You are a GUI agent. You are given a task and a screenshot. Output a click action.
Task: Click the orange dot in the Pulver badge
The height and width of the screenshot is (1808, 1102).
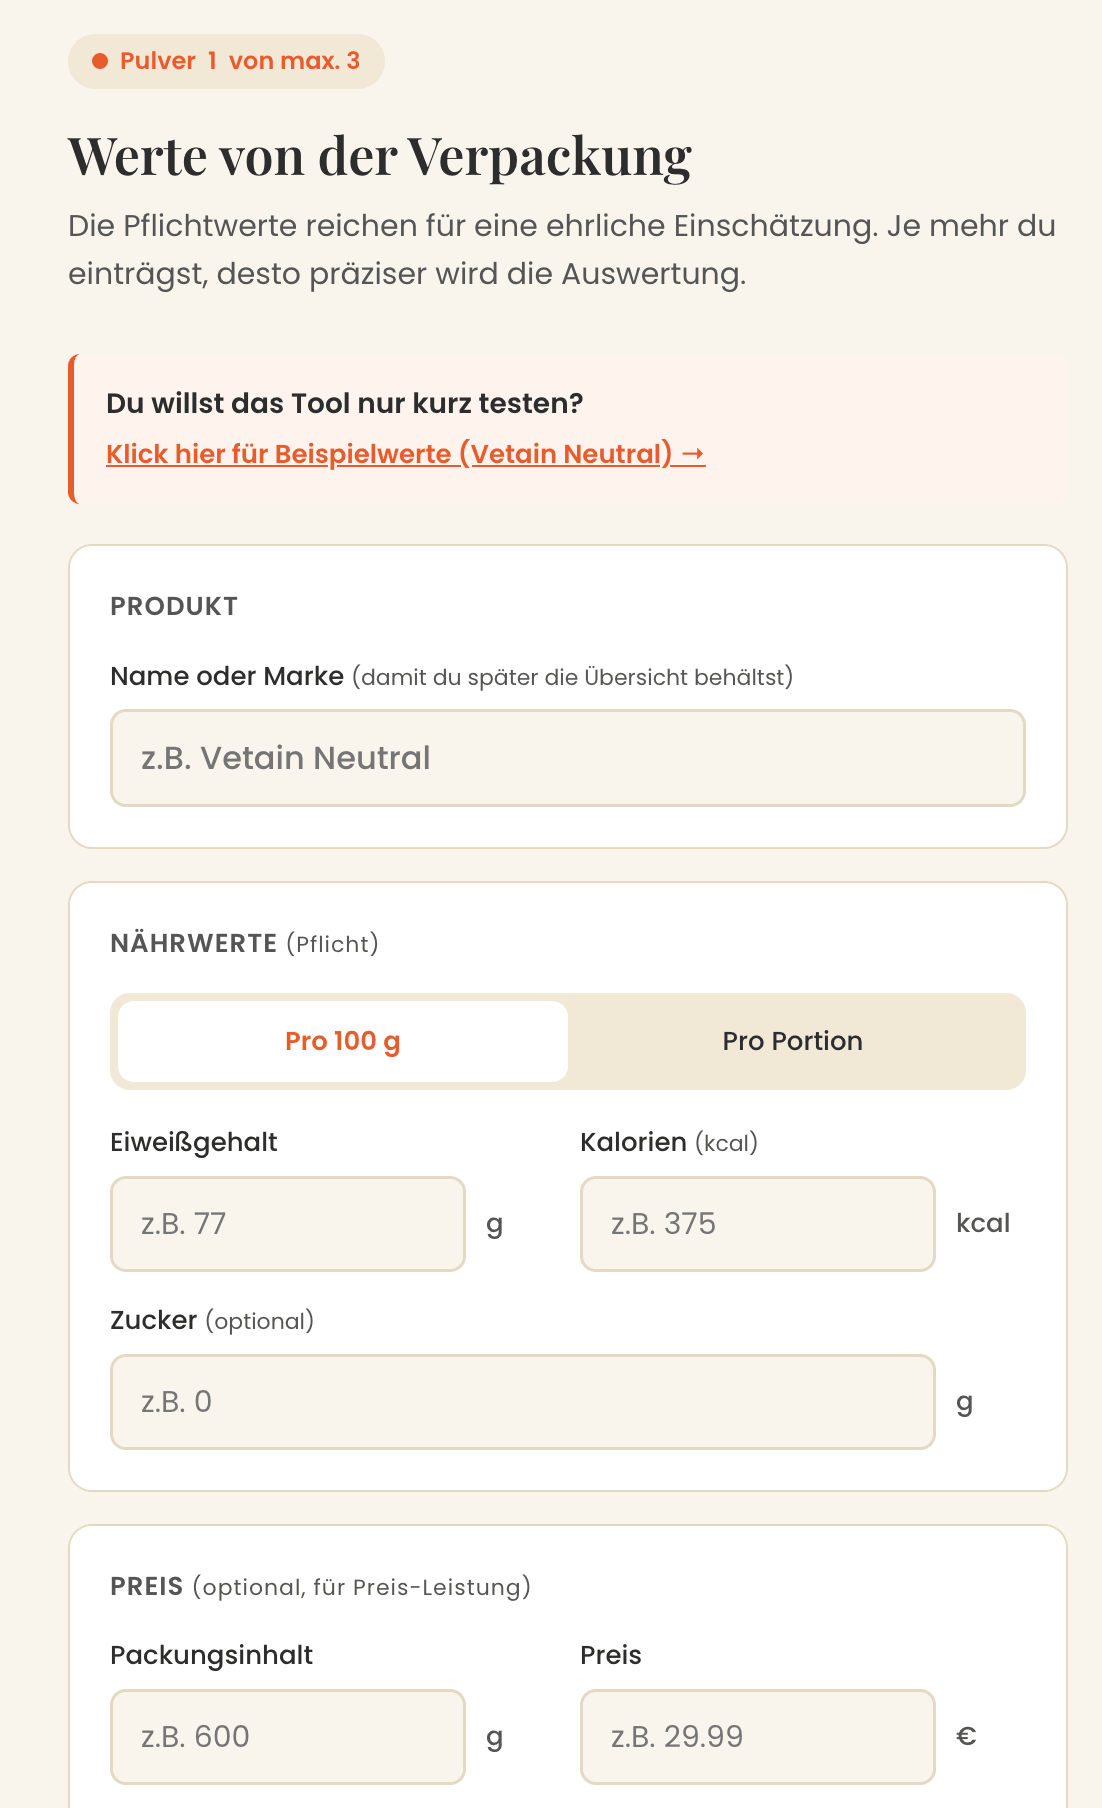click(x=100, y=62)
